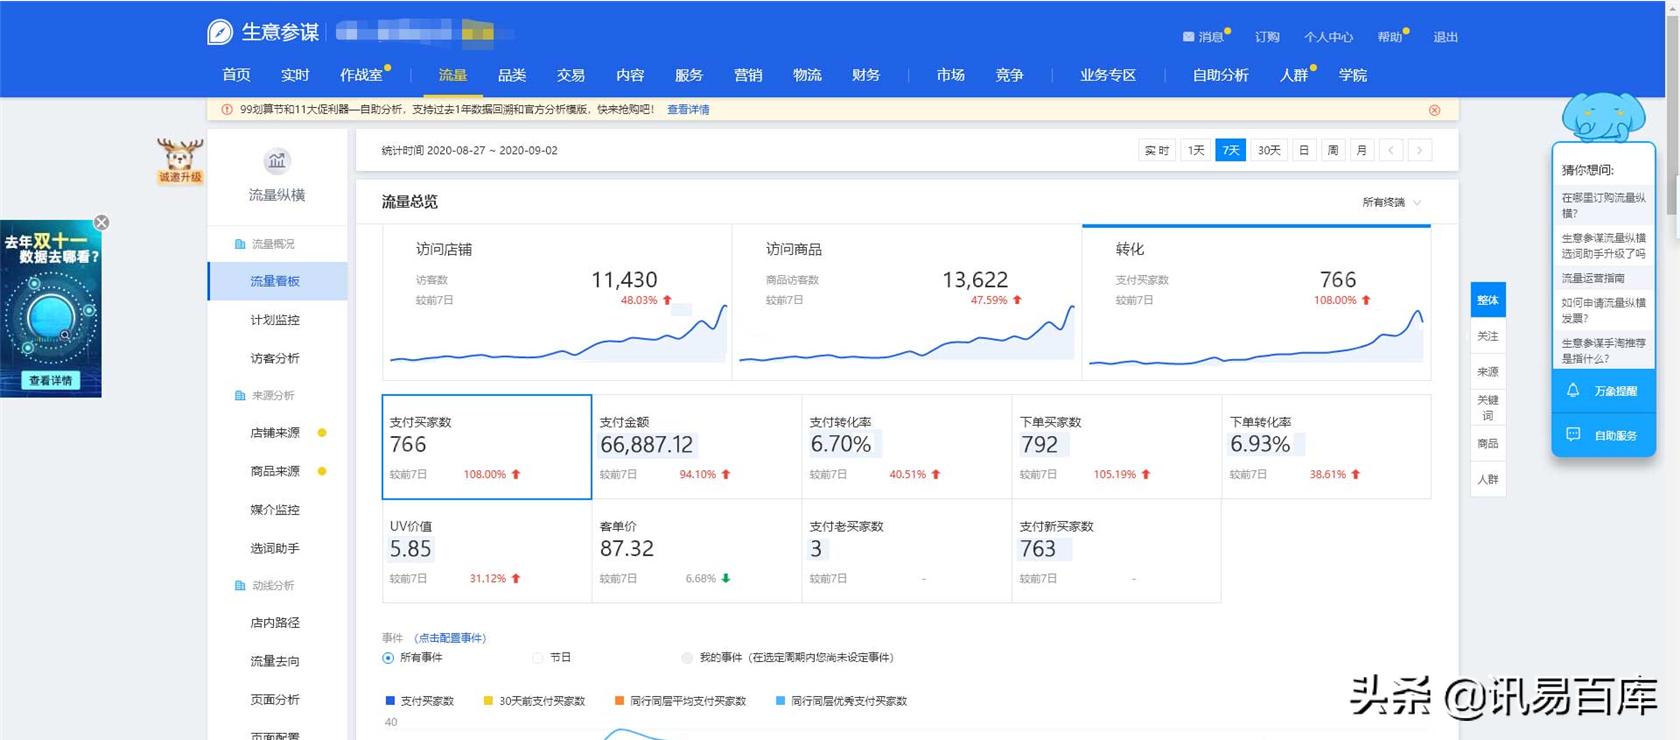The width and height of the screenshot is (1680, 740).
Task: Open 流量看板 in the sidebar
Action: (278, 282)
